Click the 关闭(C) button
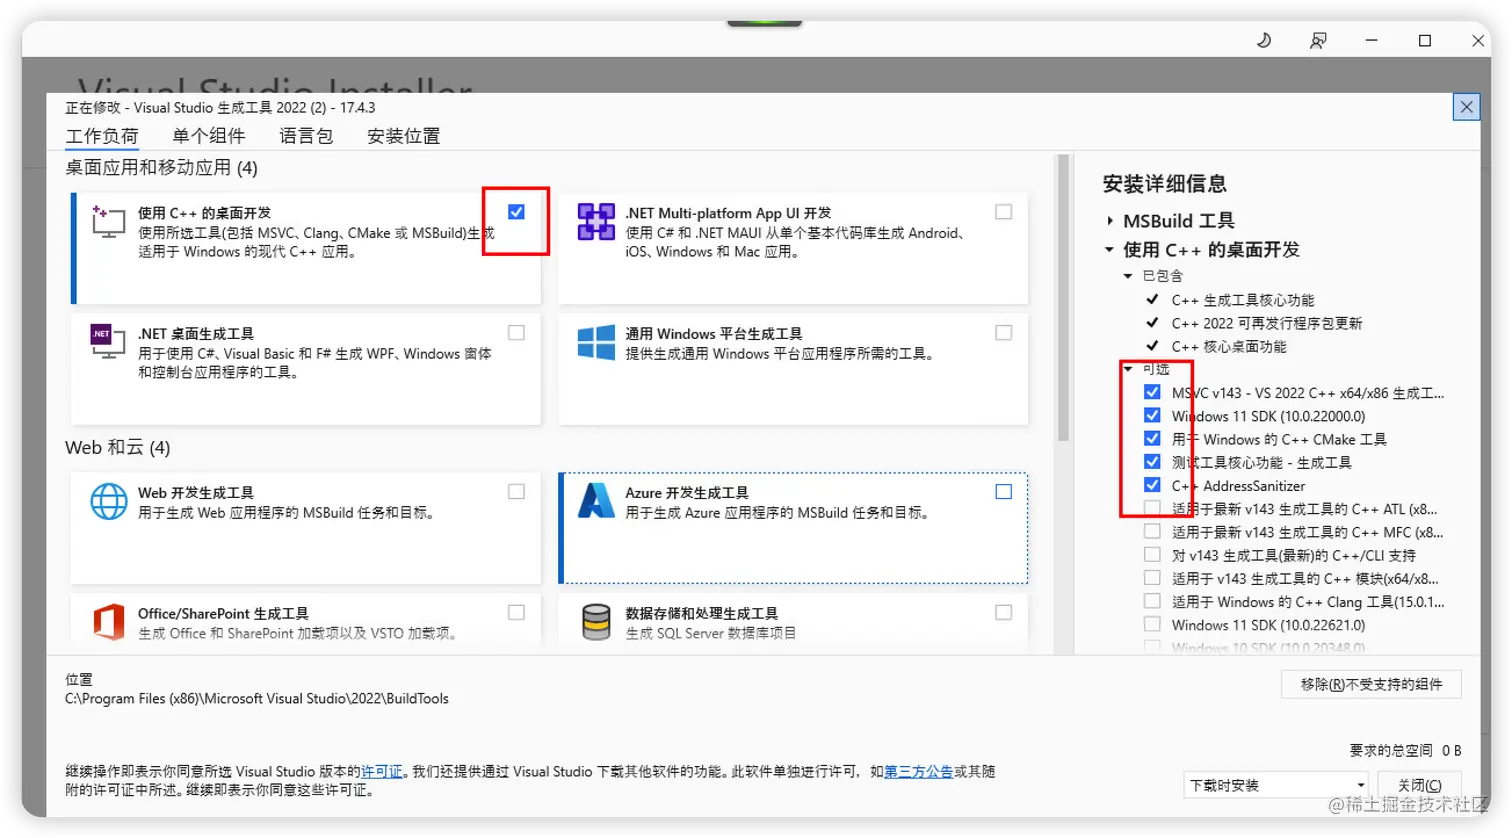The width and height of the screenshot is (1512, 838). tap(1419, 785)
